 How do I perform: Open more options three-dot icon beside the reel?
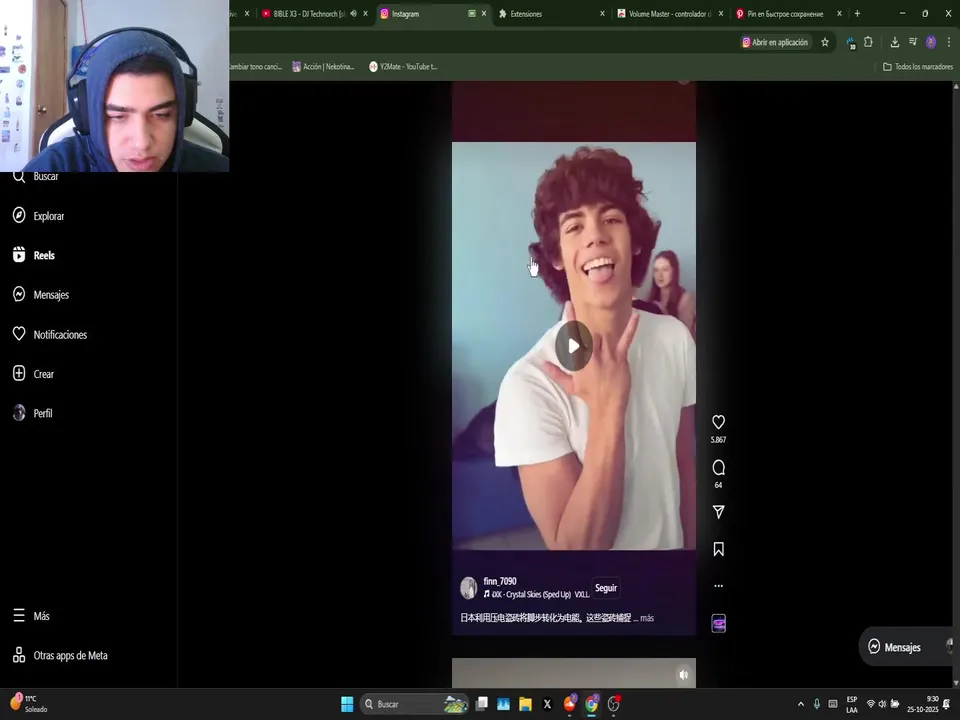[718, 586]
